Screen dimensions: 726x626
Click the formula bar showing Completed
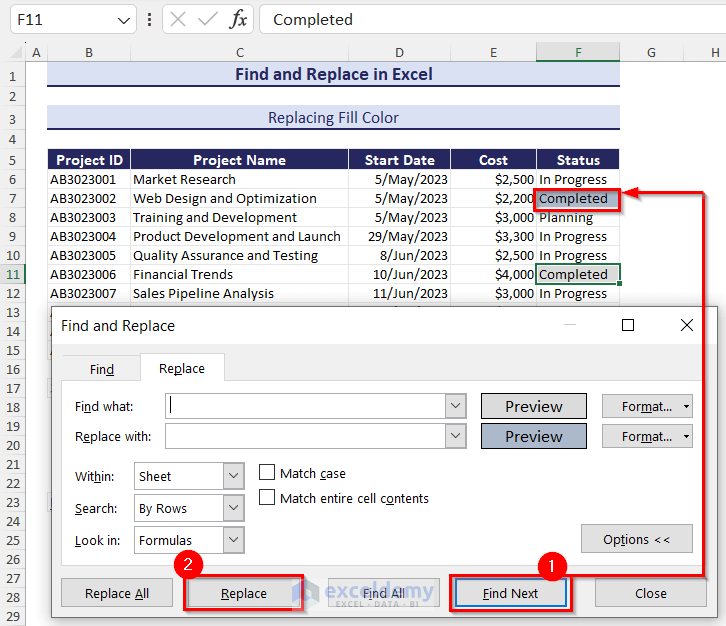pyautogui.click(x=493, y=19)
